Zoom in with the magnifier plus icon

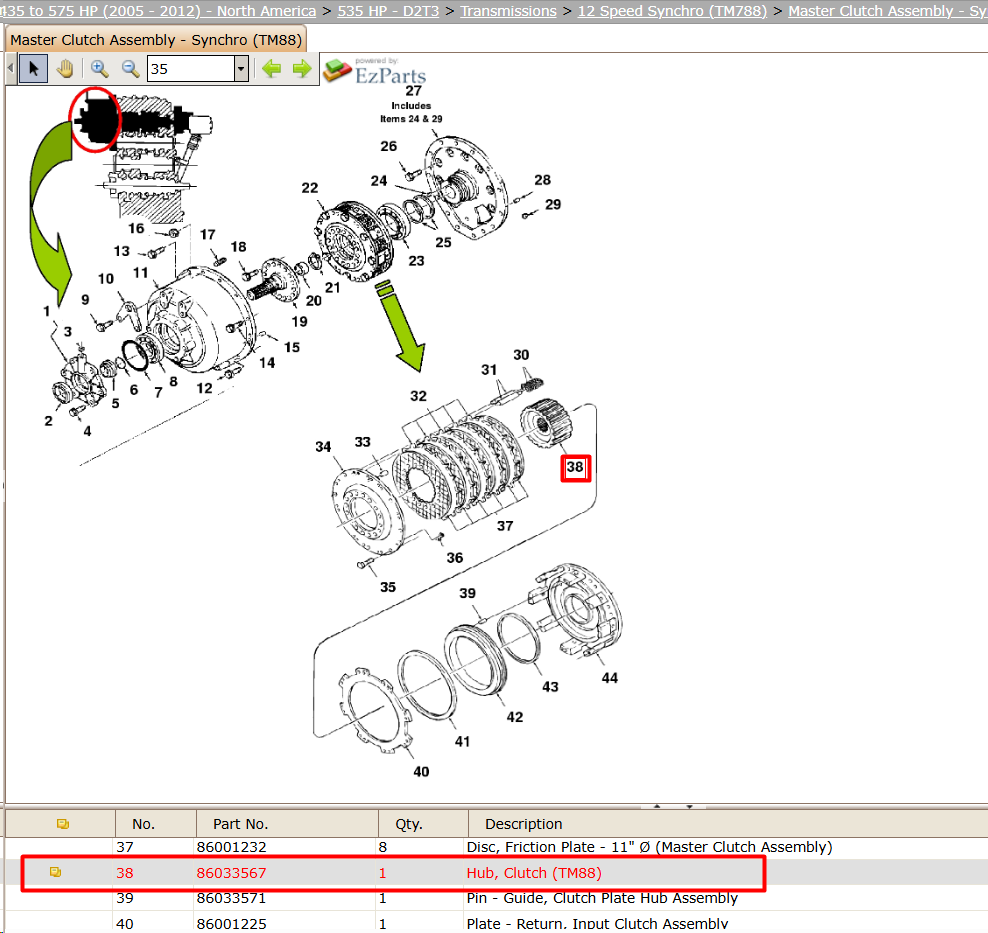99,69
